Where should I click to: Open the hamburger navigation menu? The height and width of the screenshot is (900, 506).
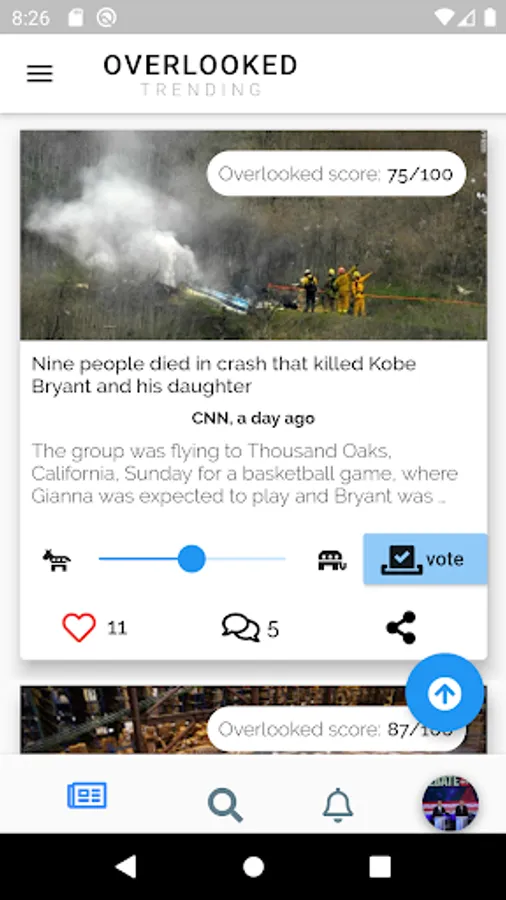40,73
